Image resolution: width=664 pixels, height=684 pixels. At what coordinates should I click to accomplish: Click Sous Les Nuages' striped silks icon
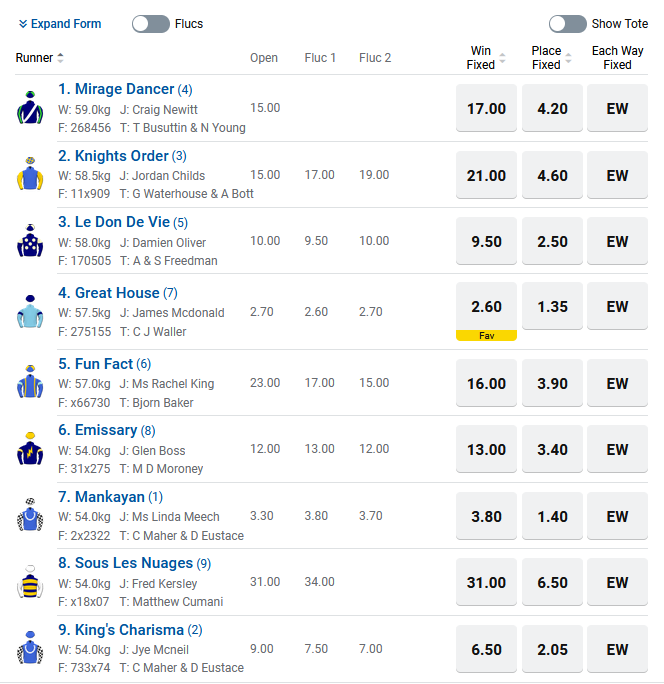click(x=30, y=582)
